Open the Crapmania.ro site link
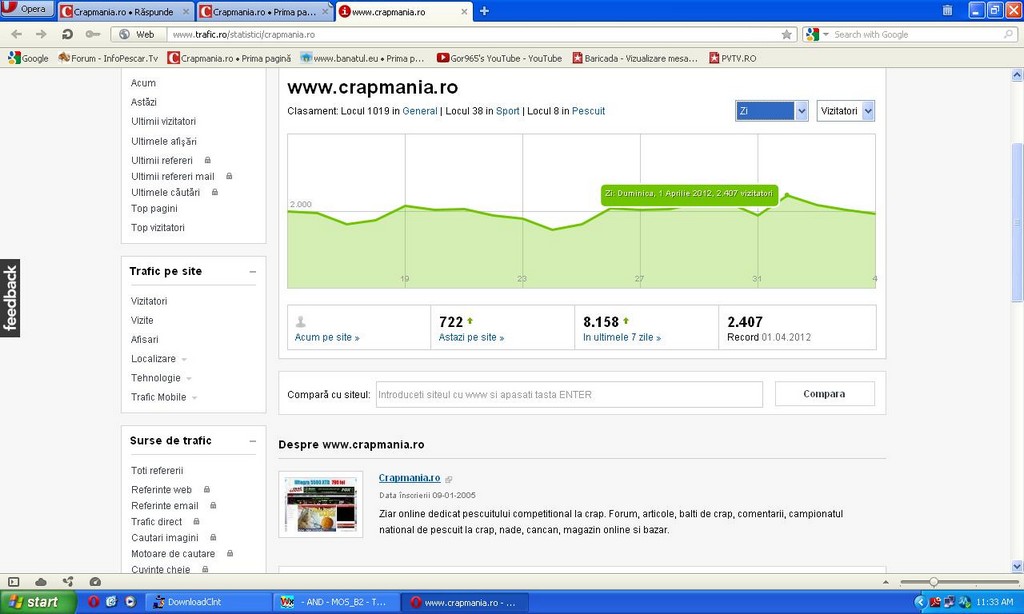1024x614 pixels. tap(409, 478)
